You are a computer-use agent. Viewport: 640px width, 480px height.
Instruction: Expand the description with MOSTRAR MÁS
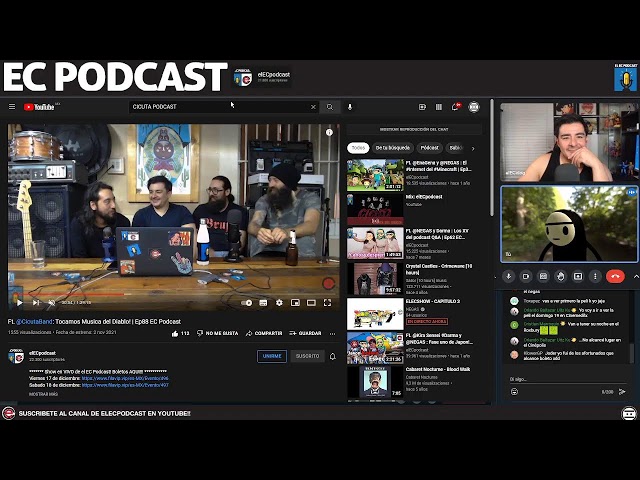(x=43, y=394)
